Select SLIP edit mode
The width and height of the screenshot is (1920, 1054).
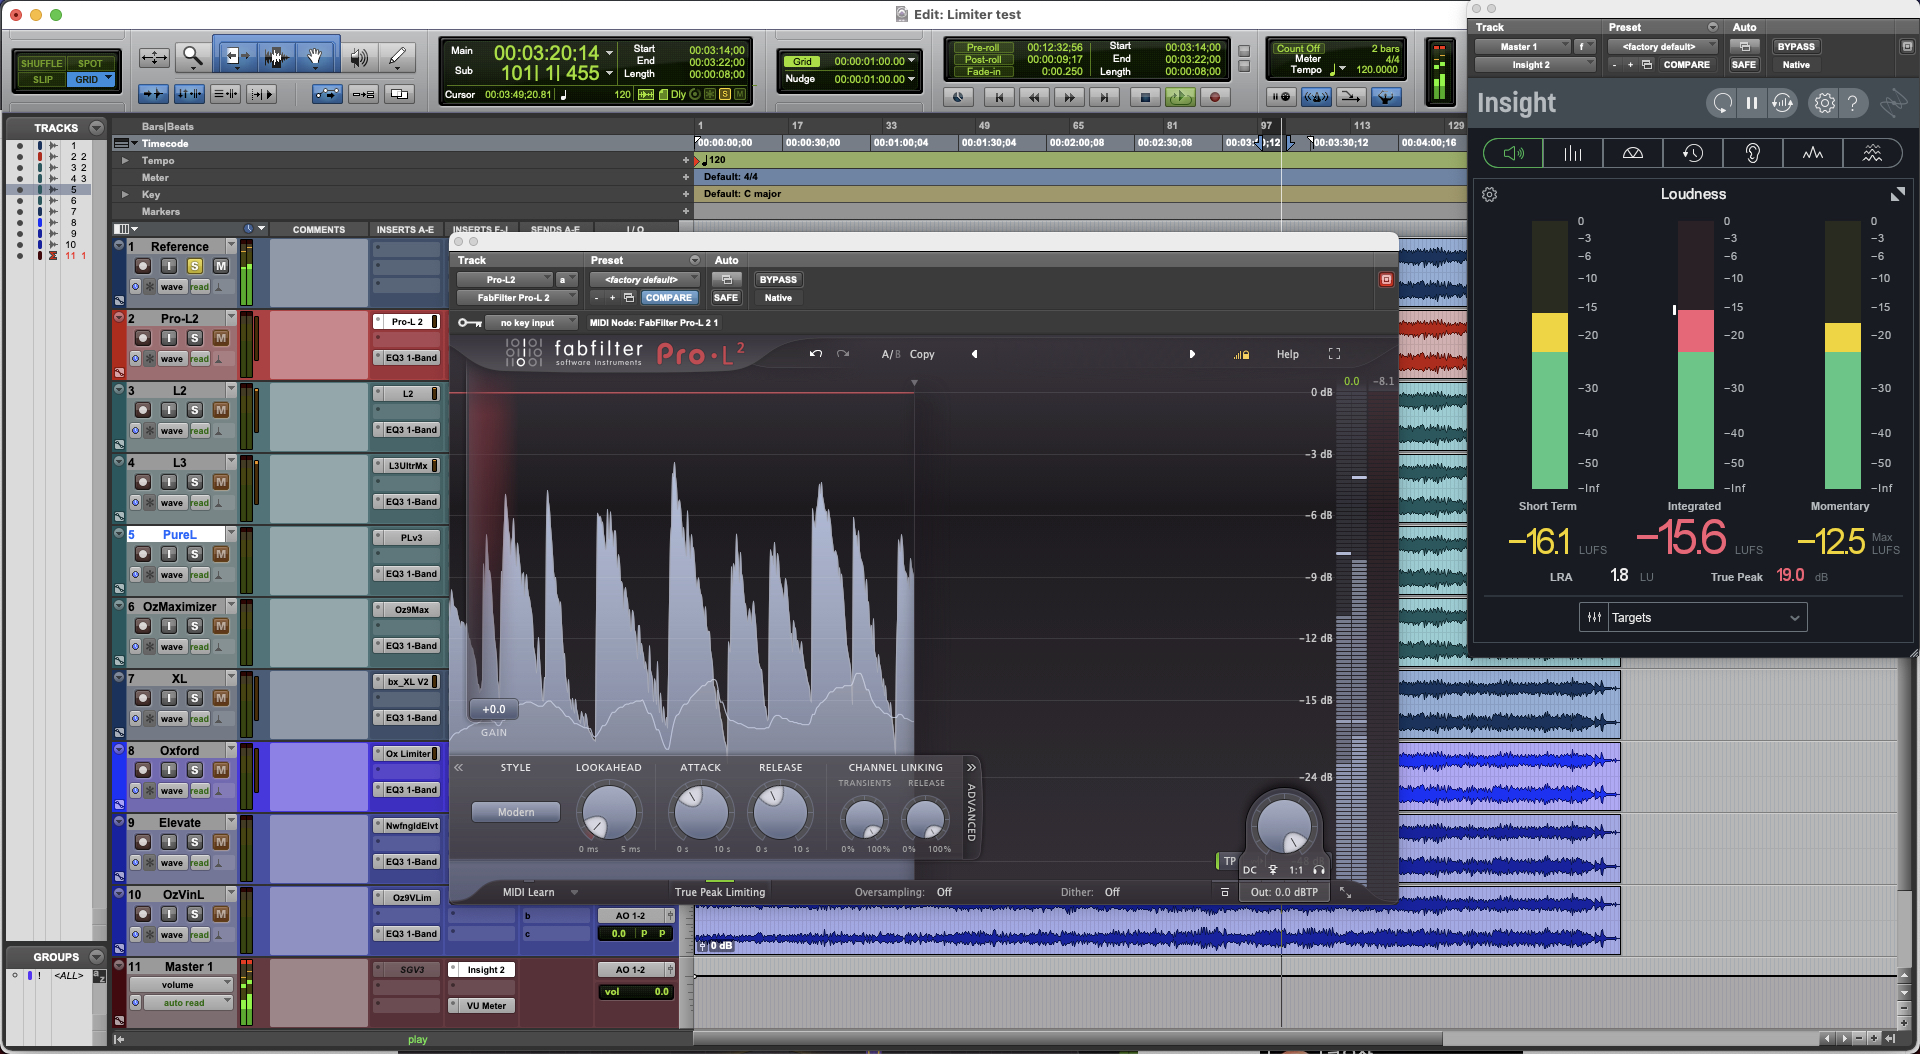pyautogui.click(x=42, y=80)
